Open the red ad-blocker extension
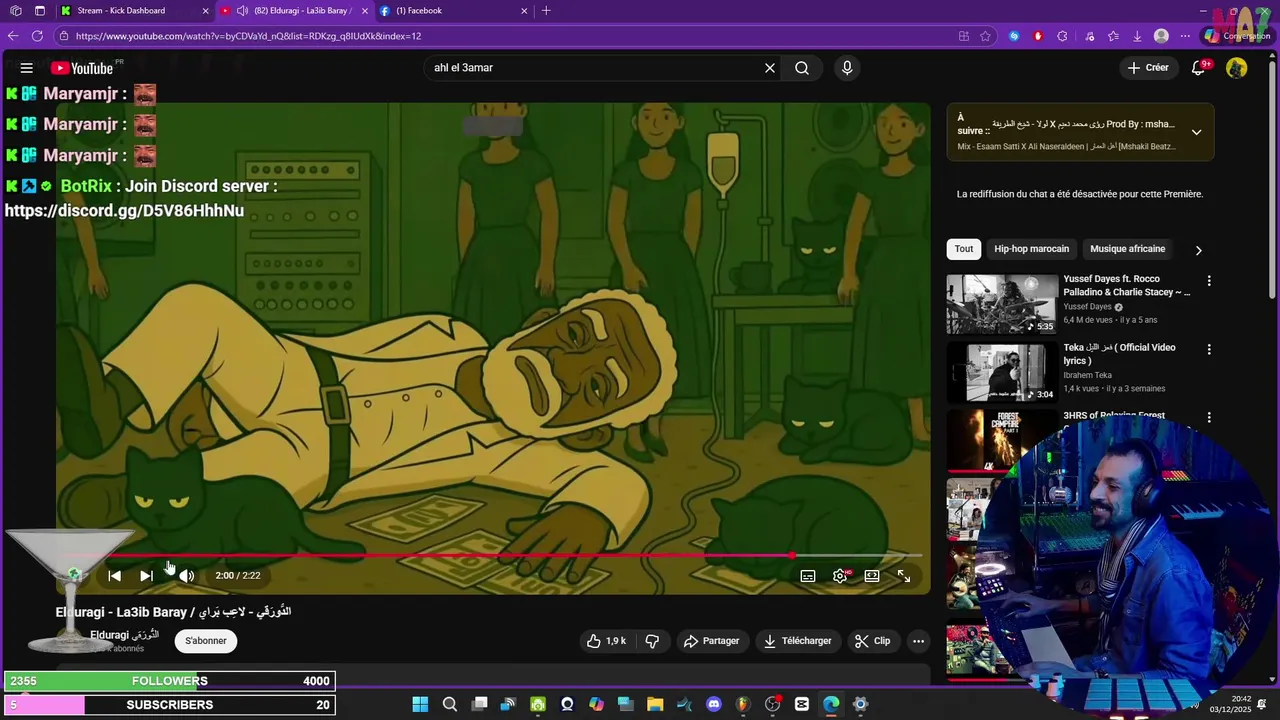This screenshot has height=720, width=1280. pyautogui.click(x=1038, y=36)
